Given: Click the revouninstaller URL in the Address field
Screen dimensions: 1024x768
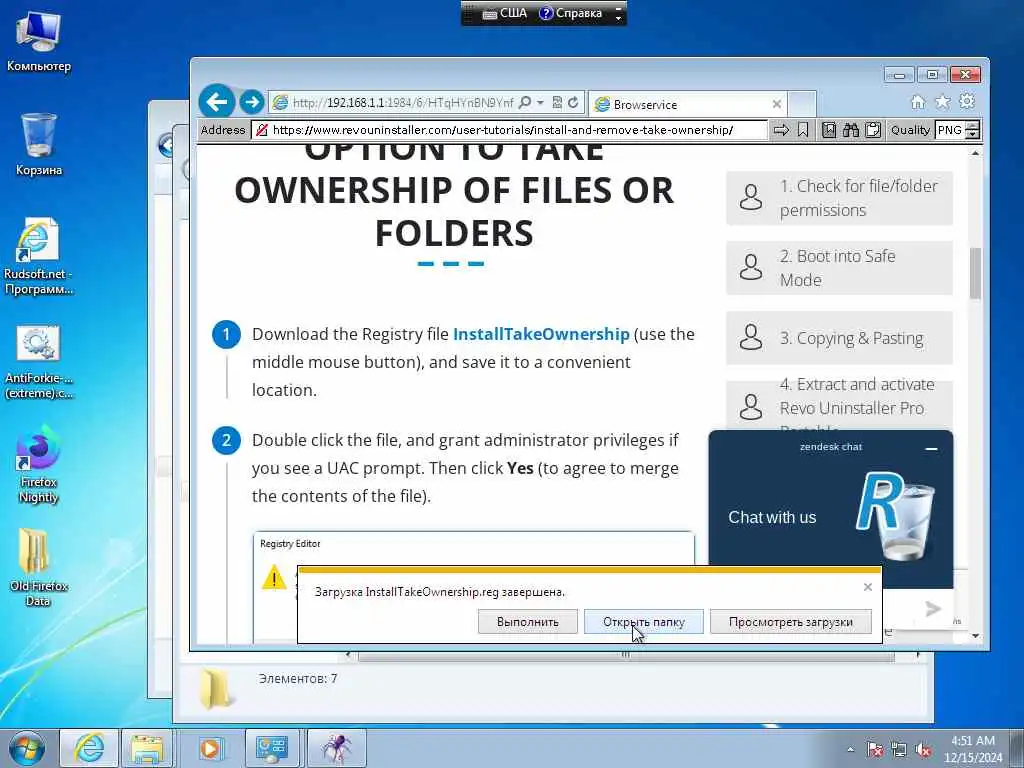Looking at the screenshot, I should click(503, 130).
